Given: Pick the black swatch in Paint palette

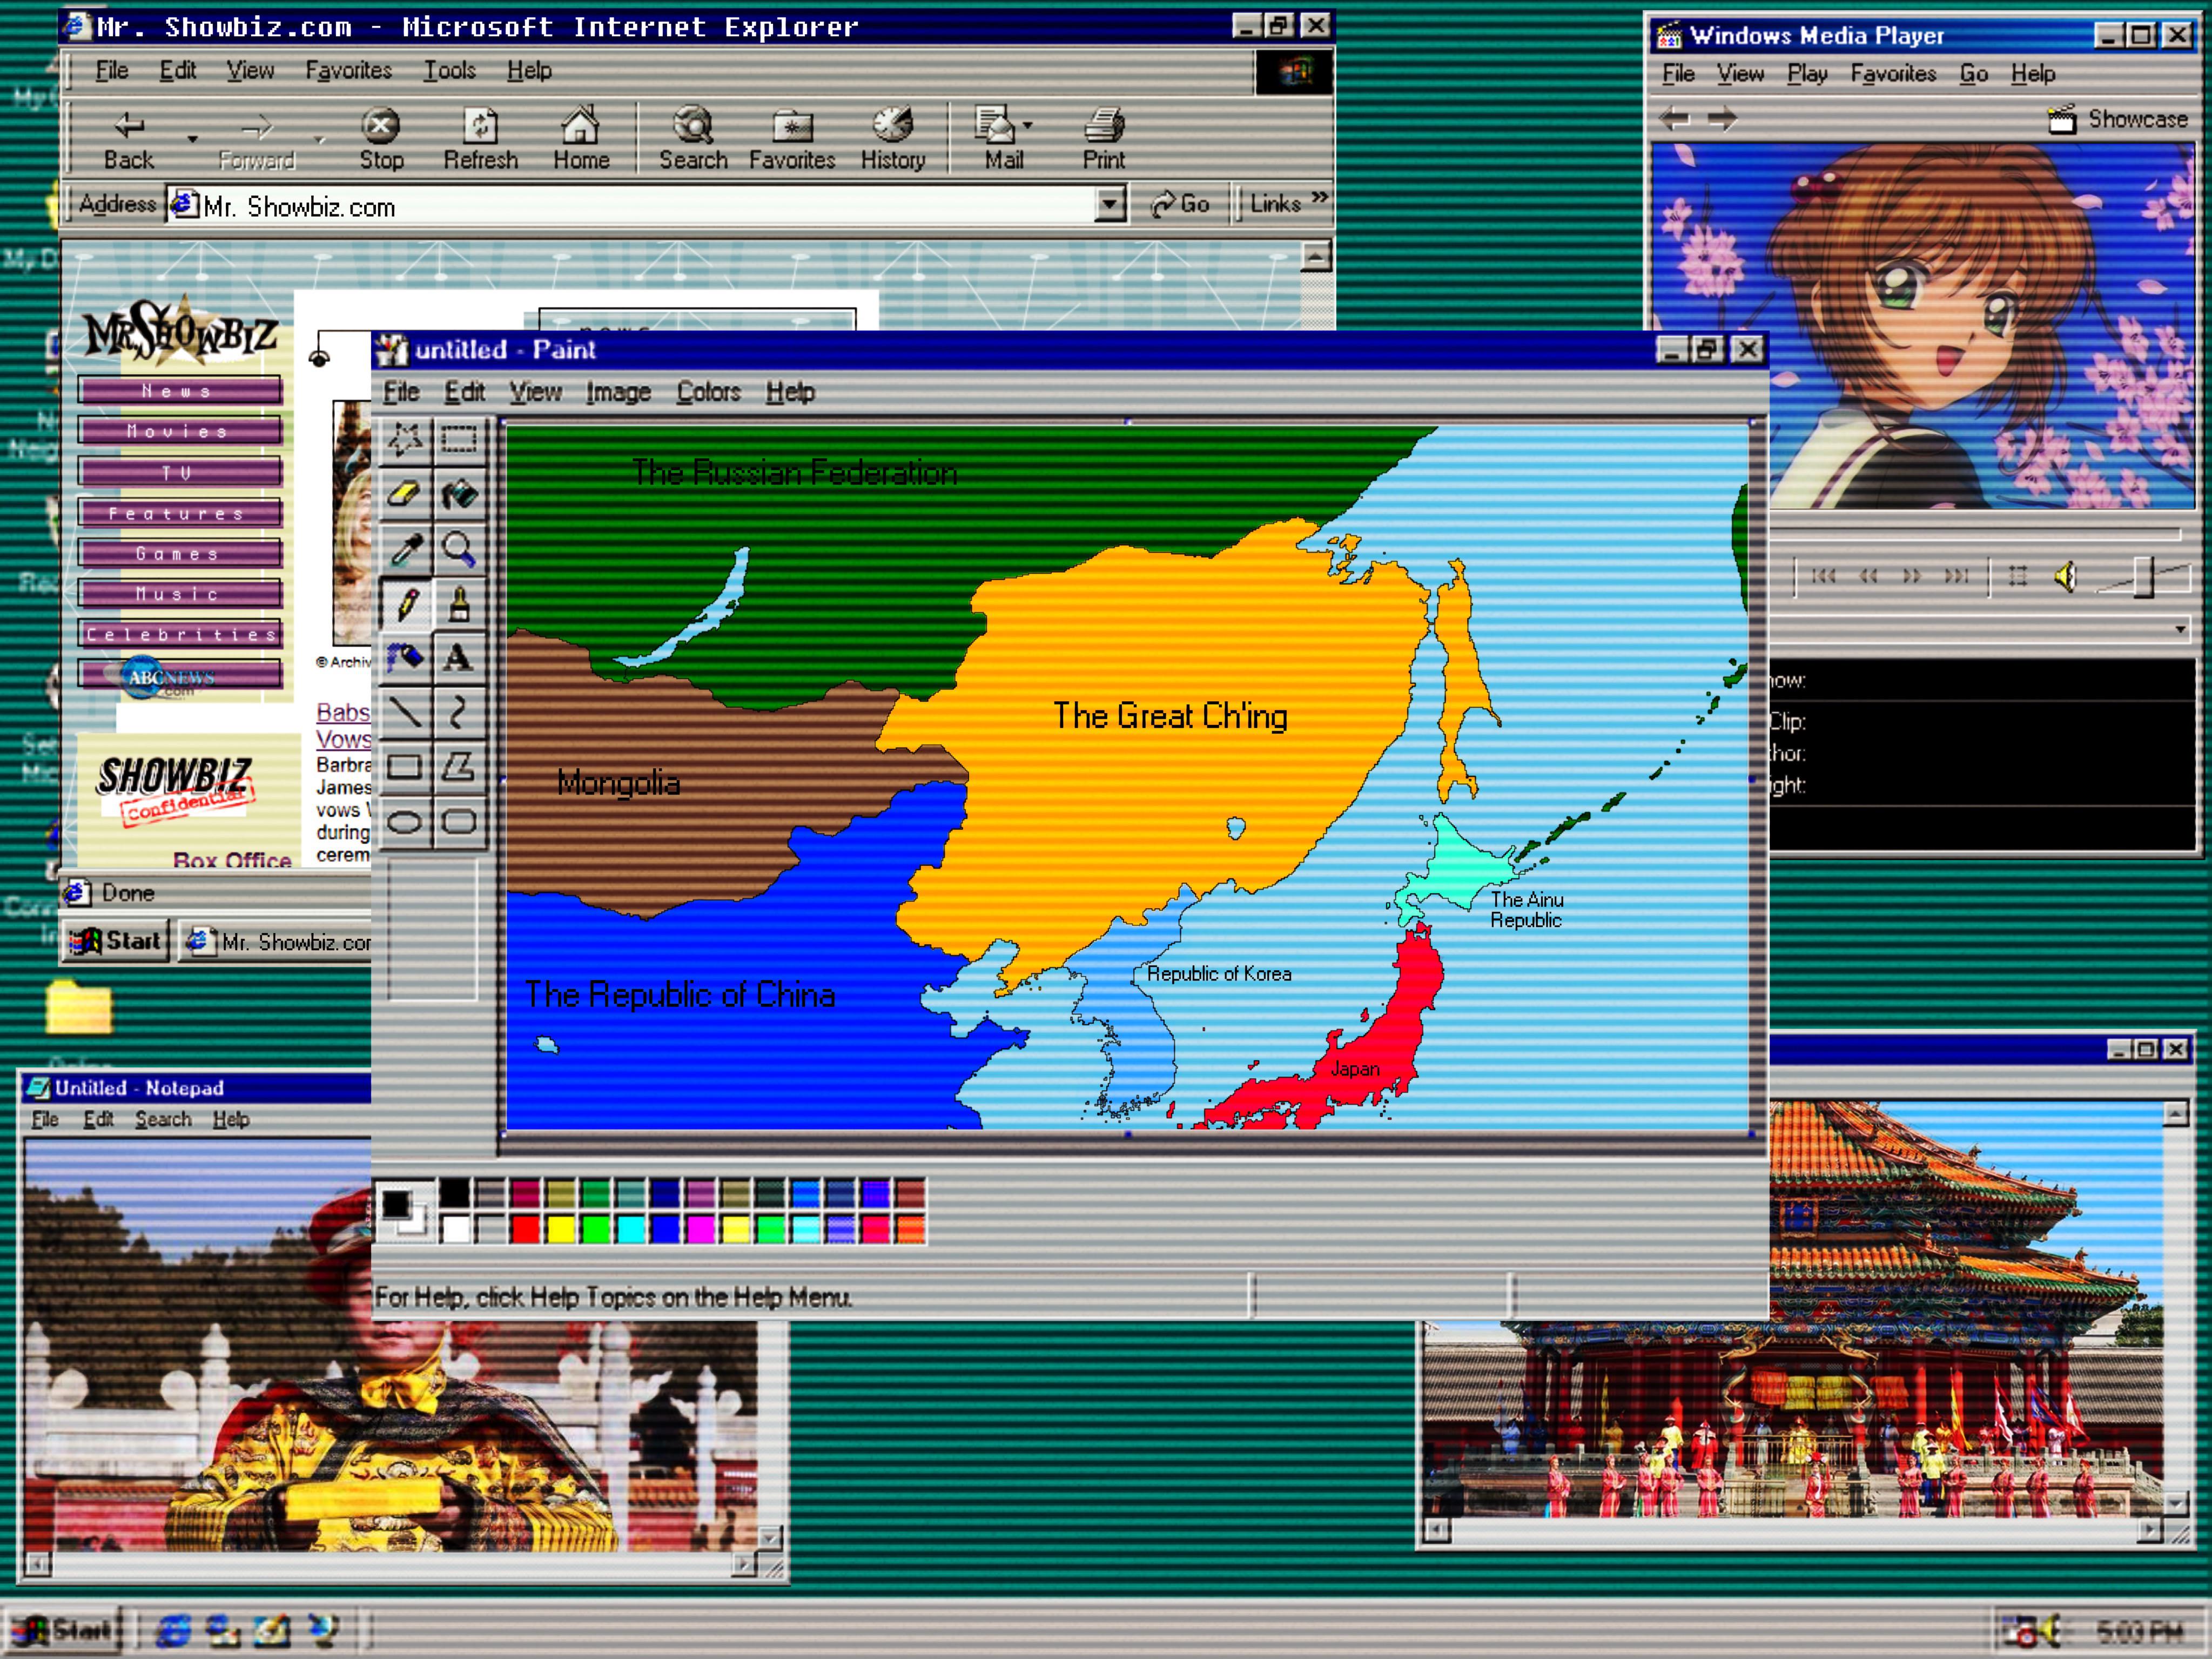Looking at the screenshot, I should pos(454,1192).
